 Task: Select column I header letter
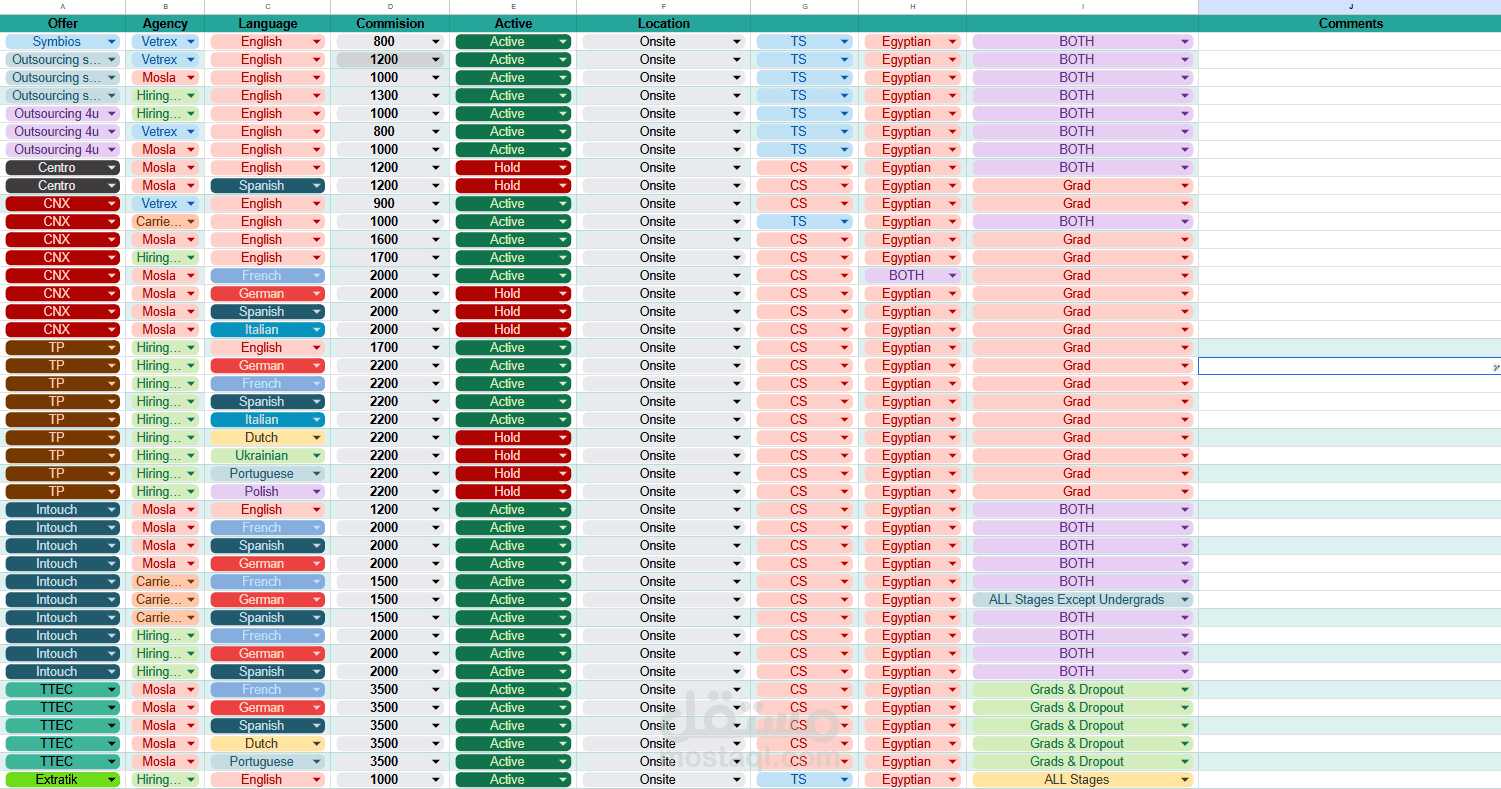point(1082,7)
